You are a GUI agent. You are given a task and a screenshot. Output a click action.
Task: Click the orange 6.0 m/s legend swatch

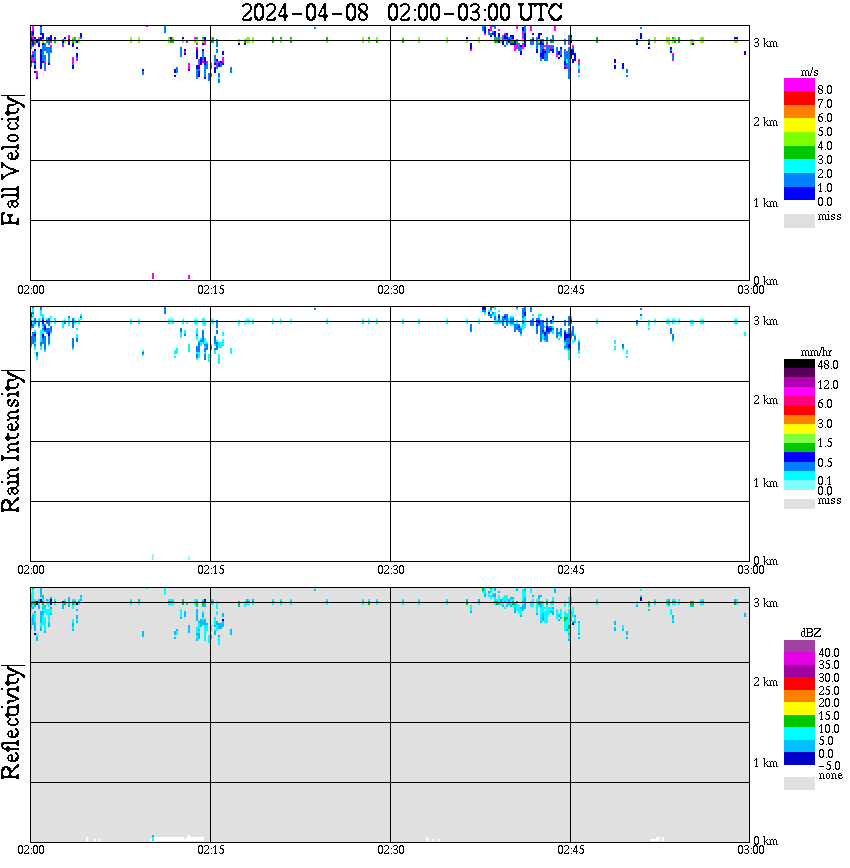click(x=799, y=112)
